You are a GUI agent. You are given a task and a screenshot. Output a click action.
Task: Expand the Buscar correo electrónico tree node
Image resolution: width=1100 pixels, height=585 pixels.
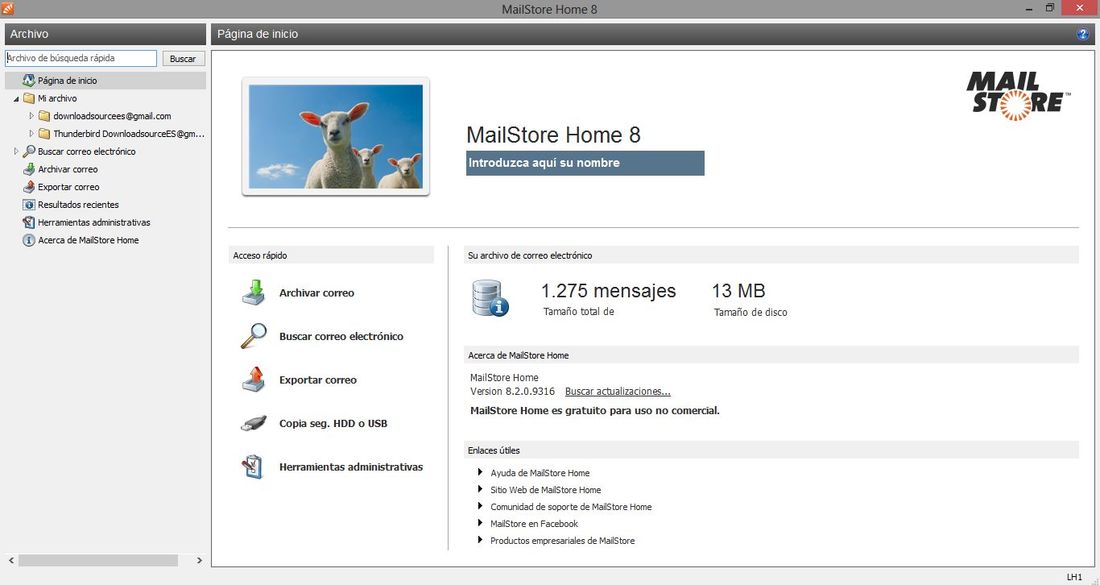(x=16, y=152)
